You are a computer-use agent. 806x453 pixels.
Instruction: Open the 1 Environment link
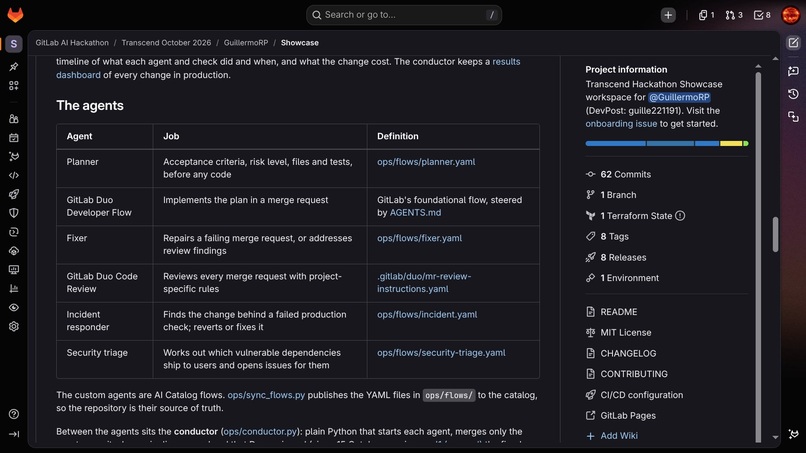[x=622, y=278]
